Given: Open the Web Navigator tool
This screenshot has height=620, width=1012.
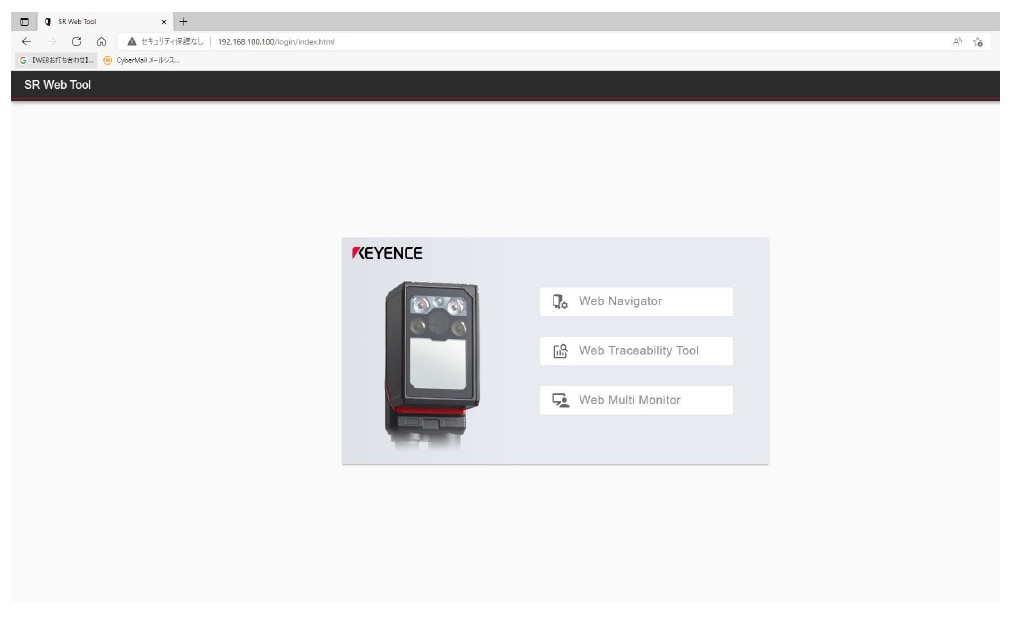Looking at the screenshot, I should click(636, 301).
